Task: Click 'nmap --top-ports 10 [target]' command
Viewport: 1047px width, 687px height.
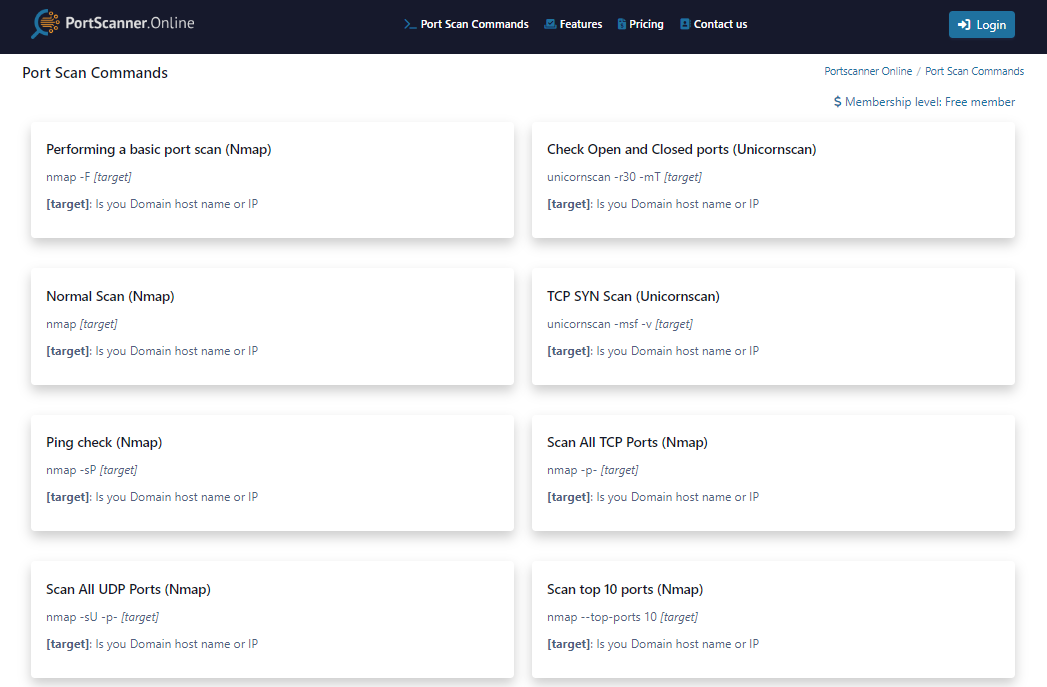Action: click(x=622, y=617)
